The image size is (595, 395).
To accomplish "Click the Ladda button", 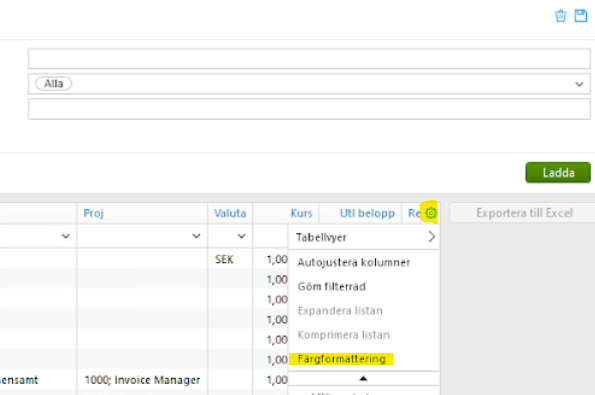I will (558, 173).
